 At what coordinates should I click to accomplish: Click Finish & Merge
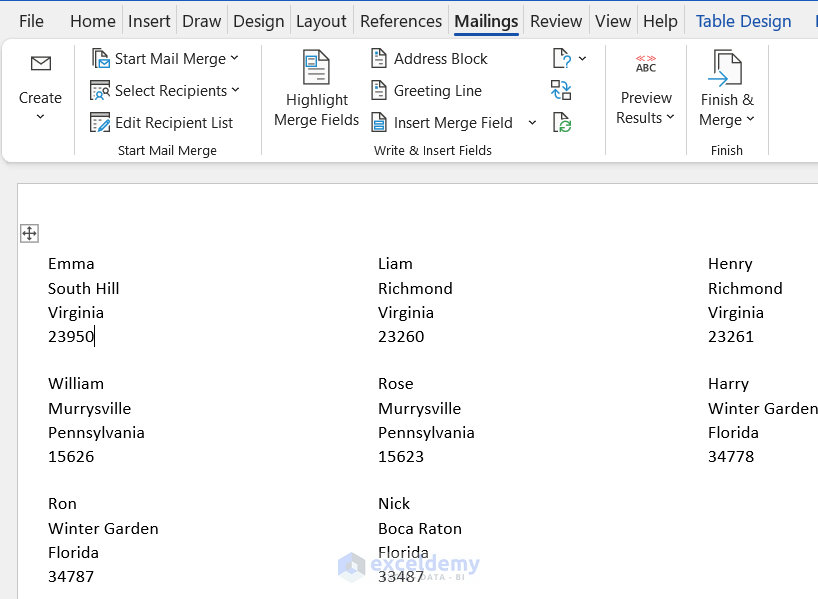(727, 88)
